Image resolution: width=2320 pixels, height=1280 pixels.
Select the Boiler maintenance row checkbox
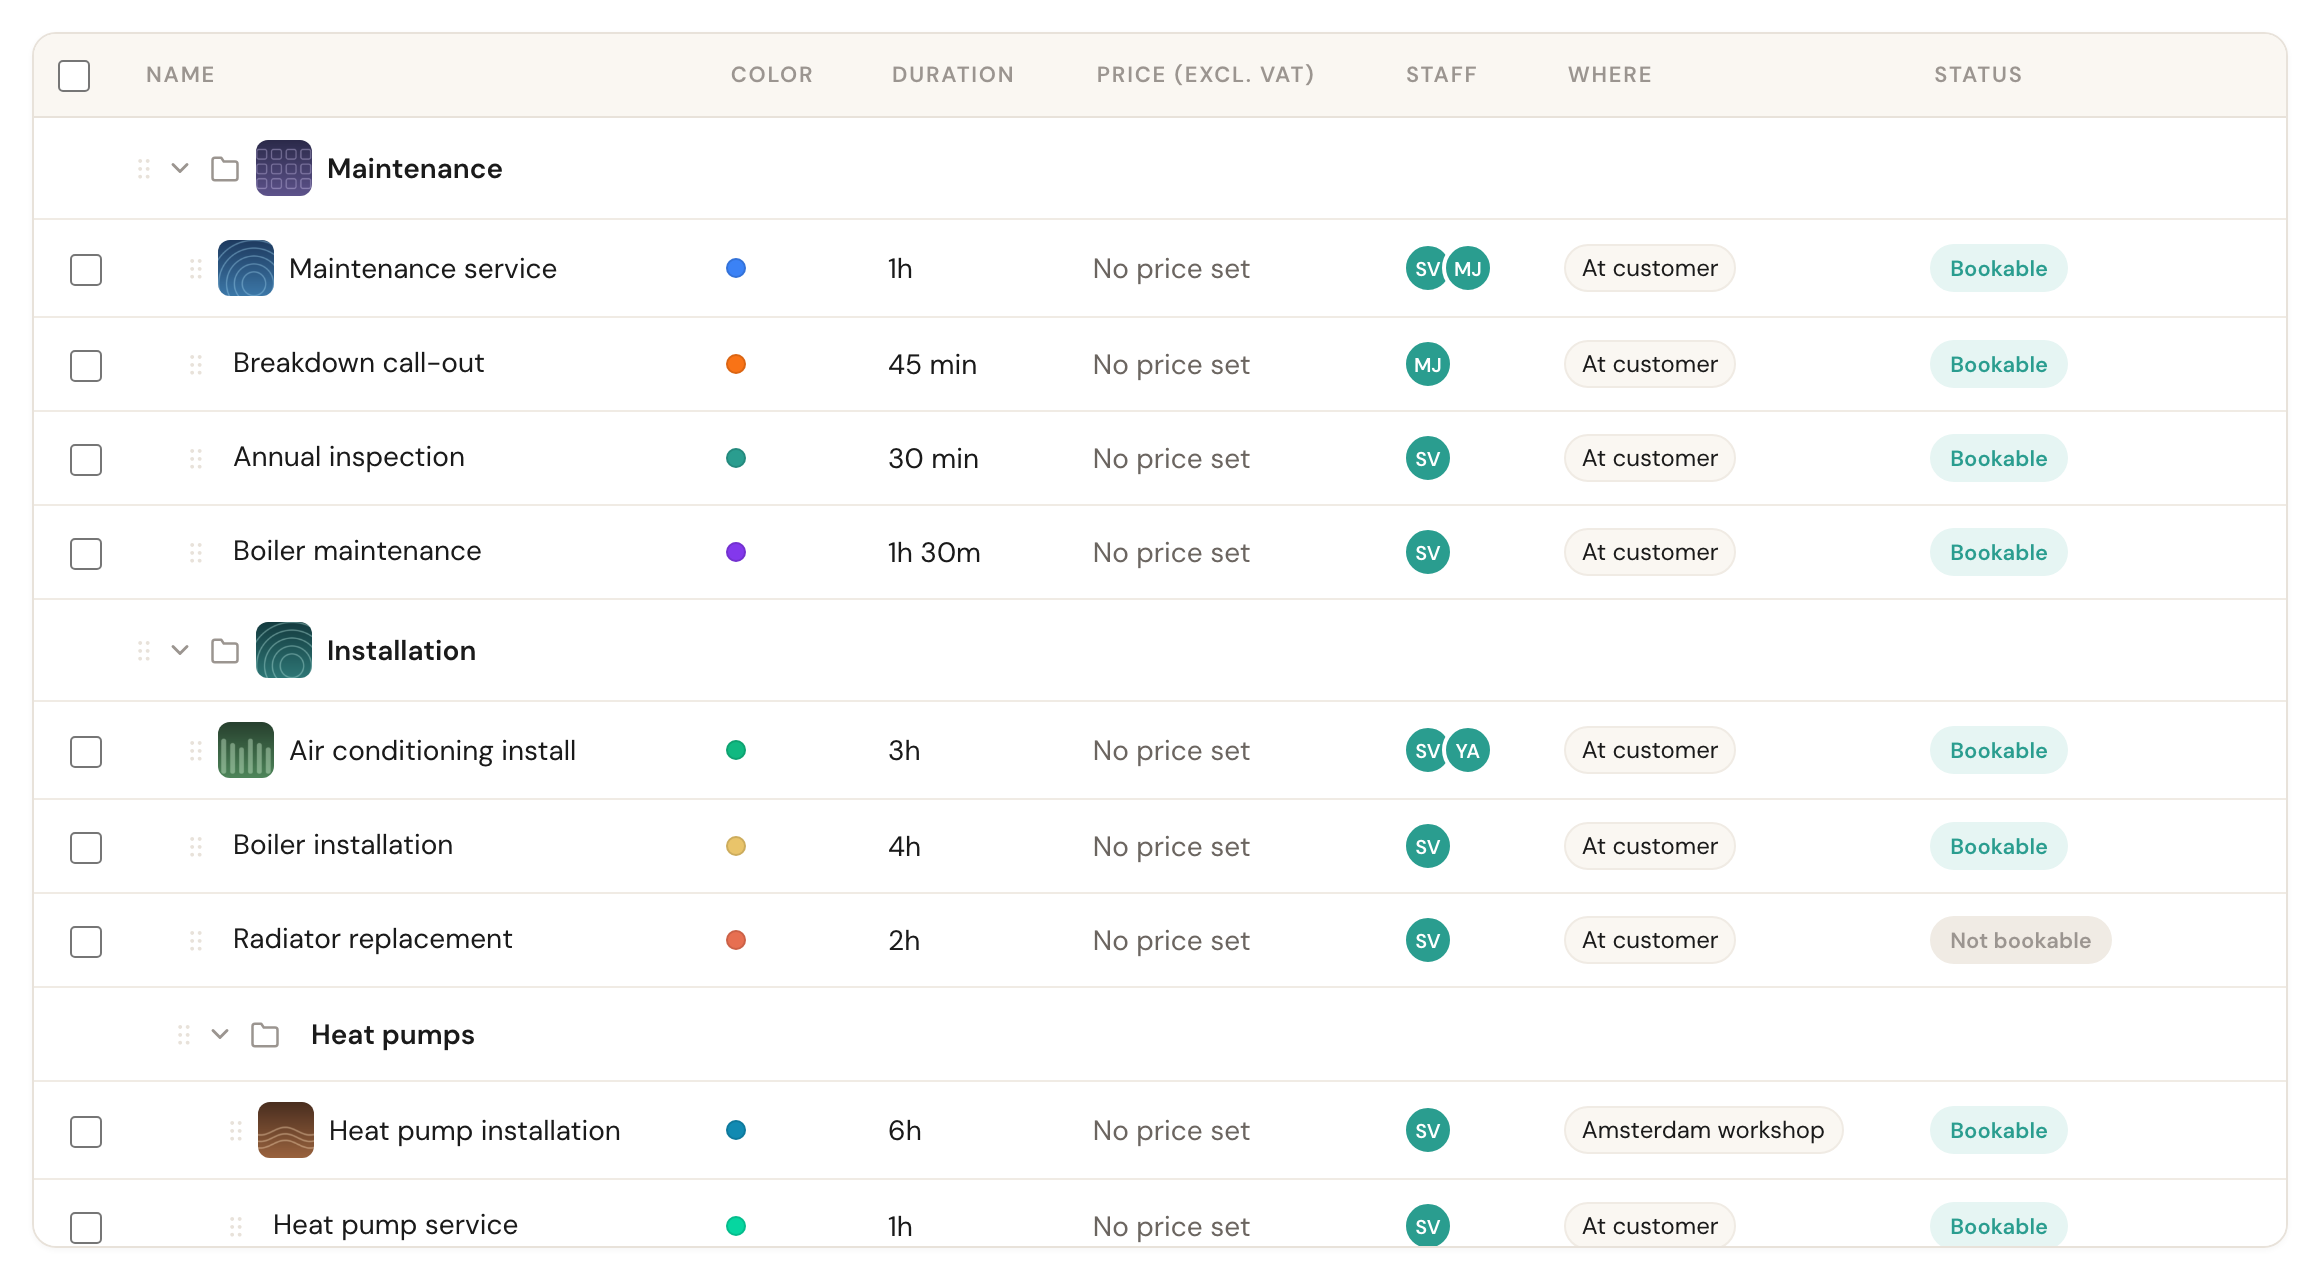click(86, 554)
